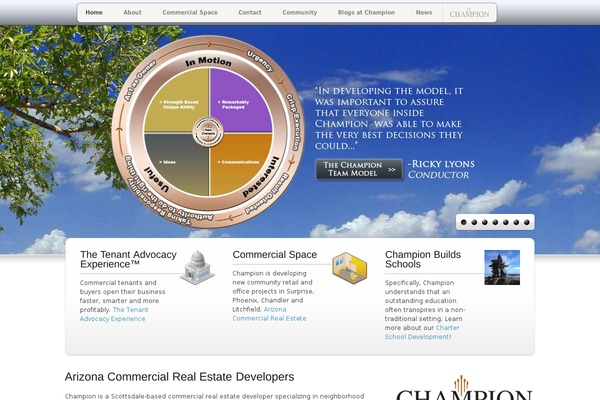Select the sixth slider dot
Image resolution: width=600 pixels, height=400 pixels.
516,222
